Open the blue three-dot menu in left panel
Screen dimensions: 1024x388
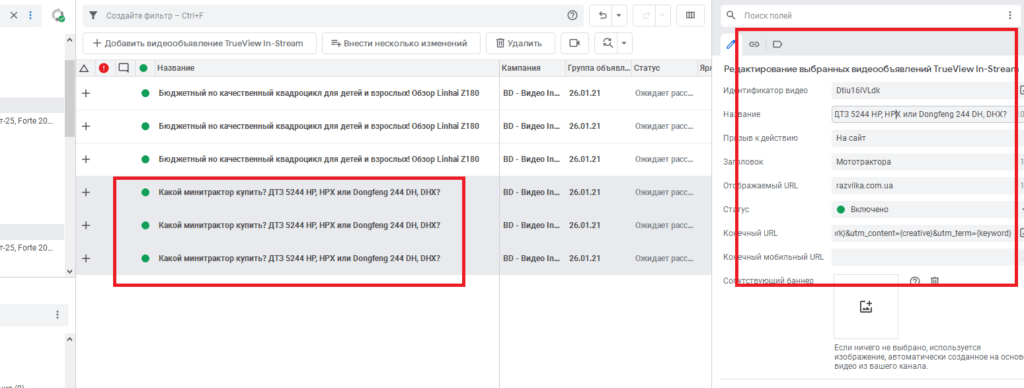tap(30, 15)
